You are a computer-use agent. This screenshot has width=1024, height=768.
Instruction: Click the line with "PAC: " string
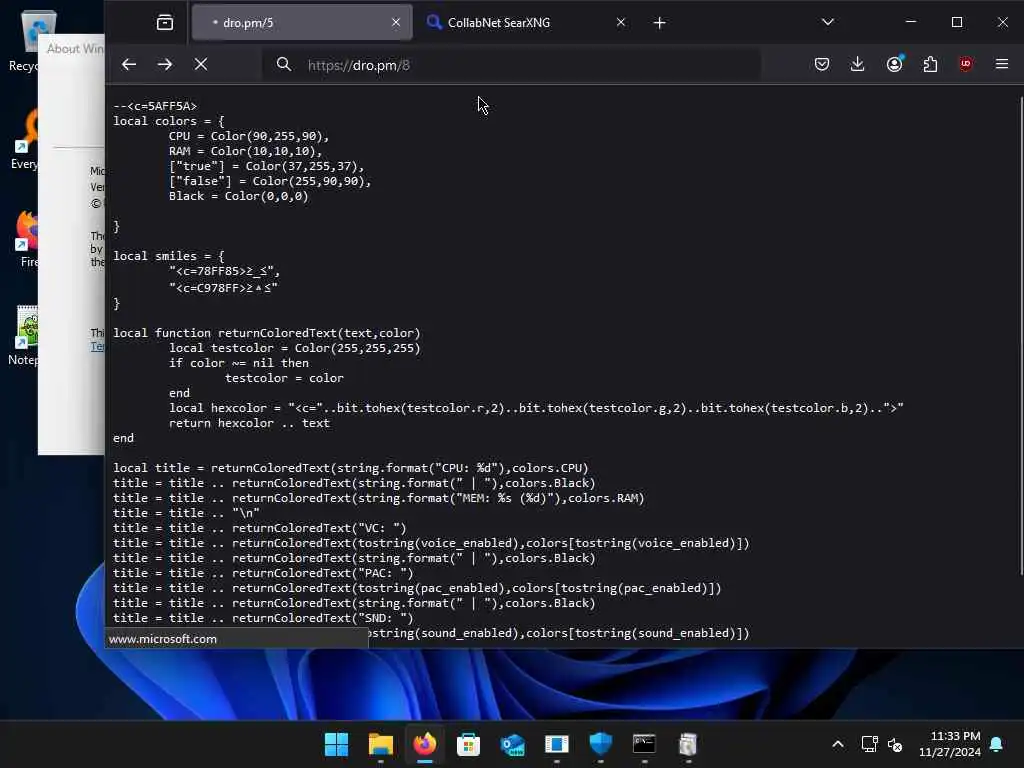tap(263, 573)
